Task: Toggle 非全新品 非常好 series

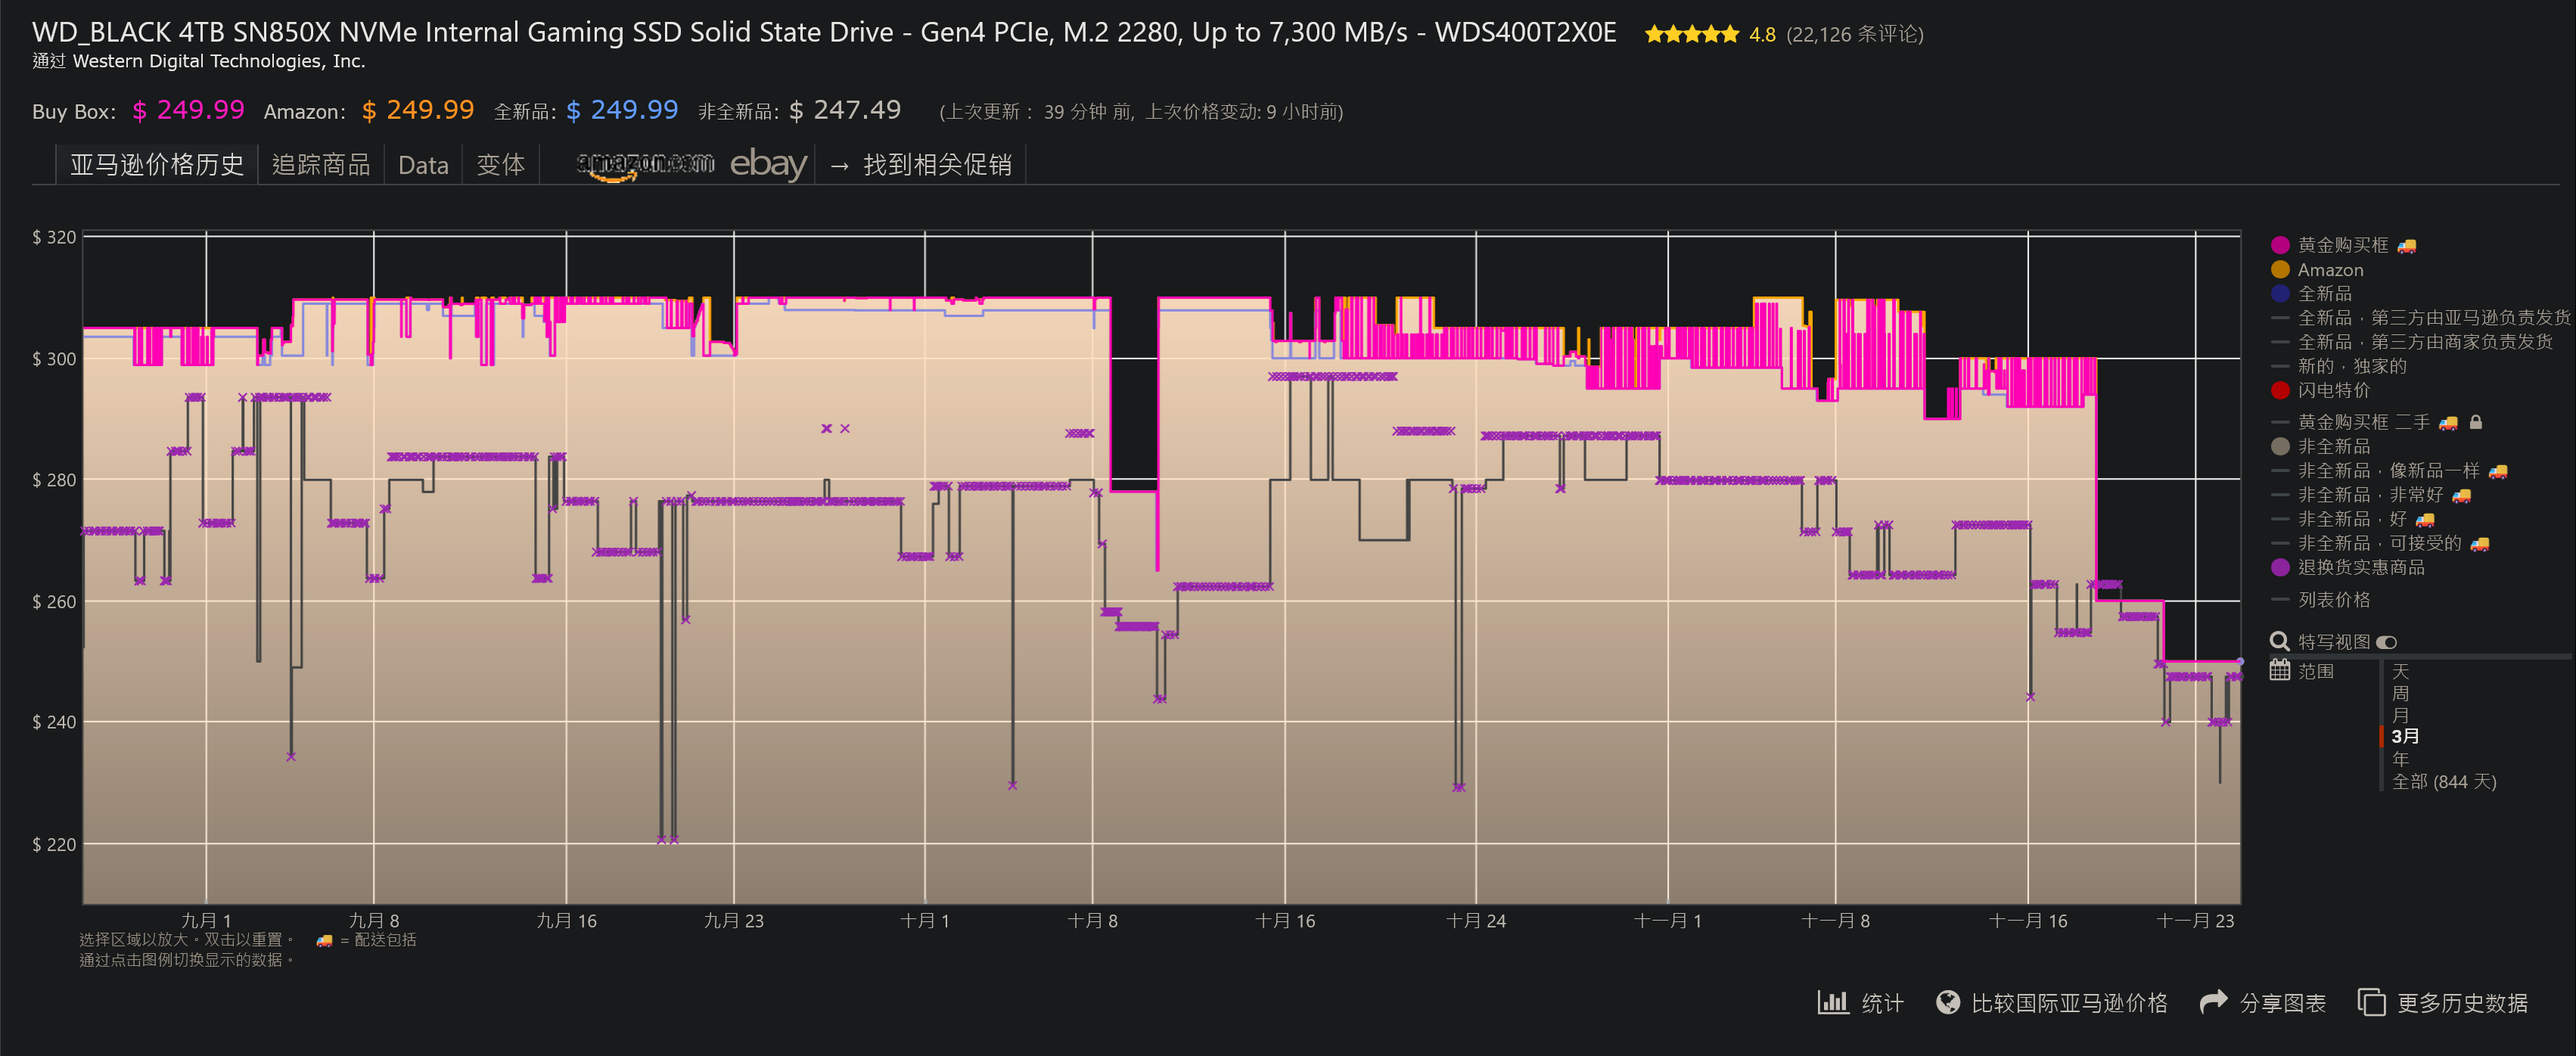Action: (x=2357, y=495)
